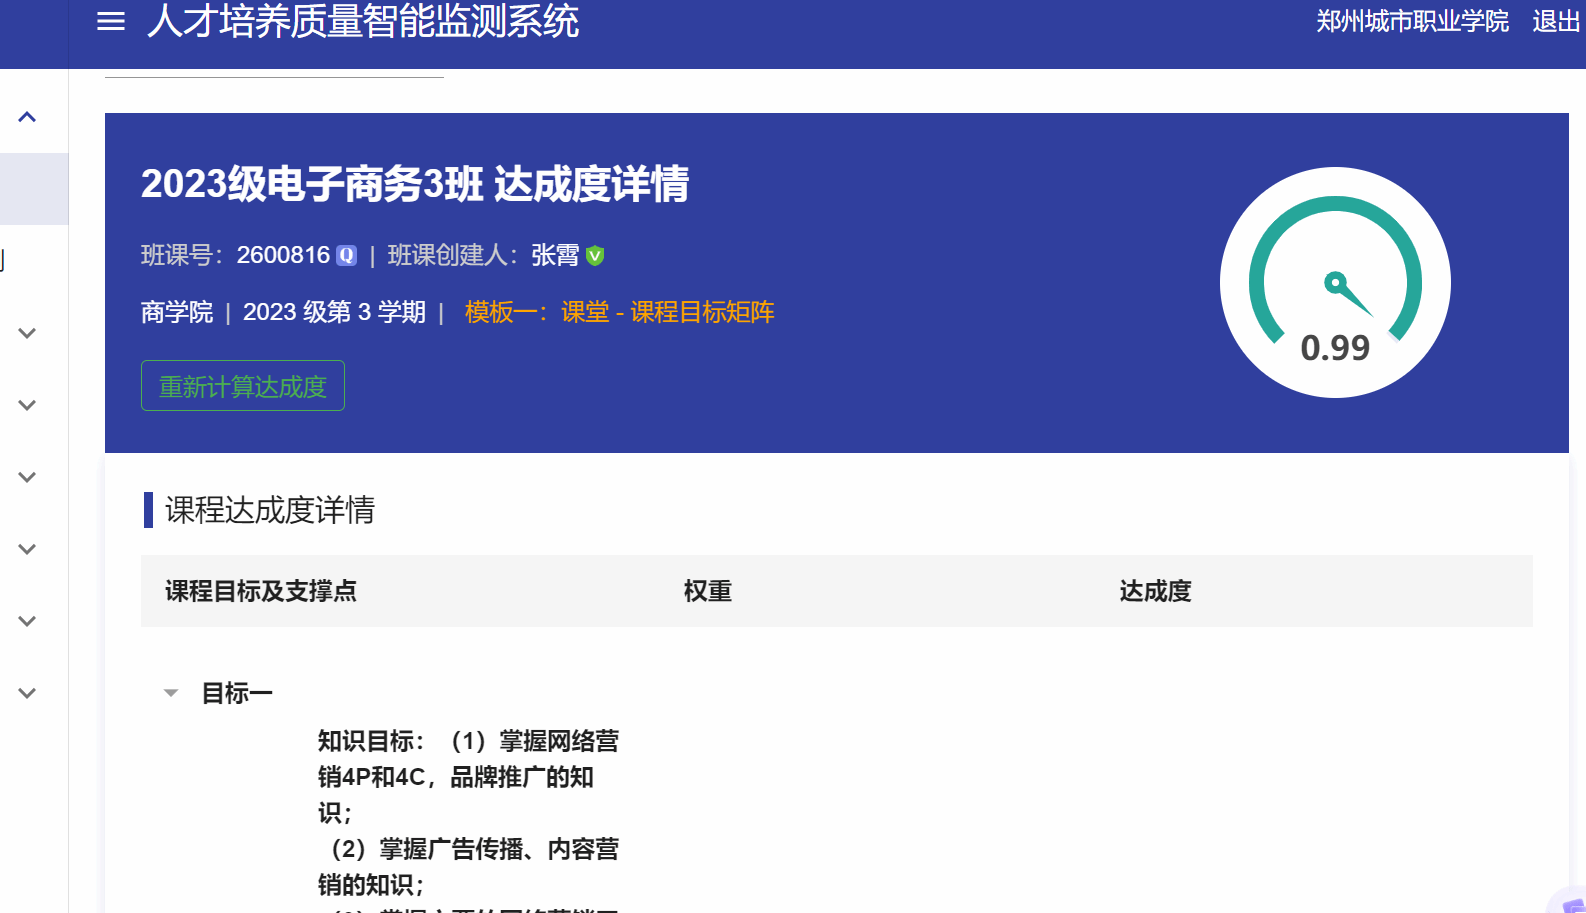Select the highlighted sidebar menu item
This screenshot has width=1586, height=913.
pyautogui.click(x=34, y=189)
